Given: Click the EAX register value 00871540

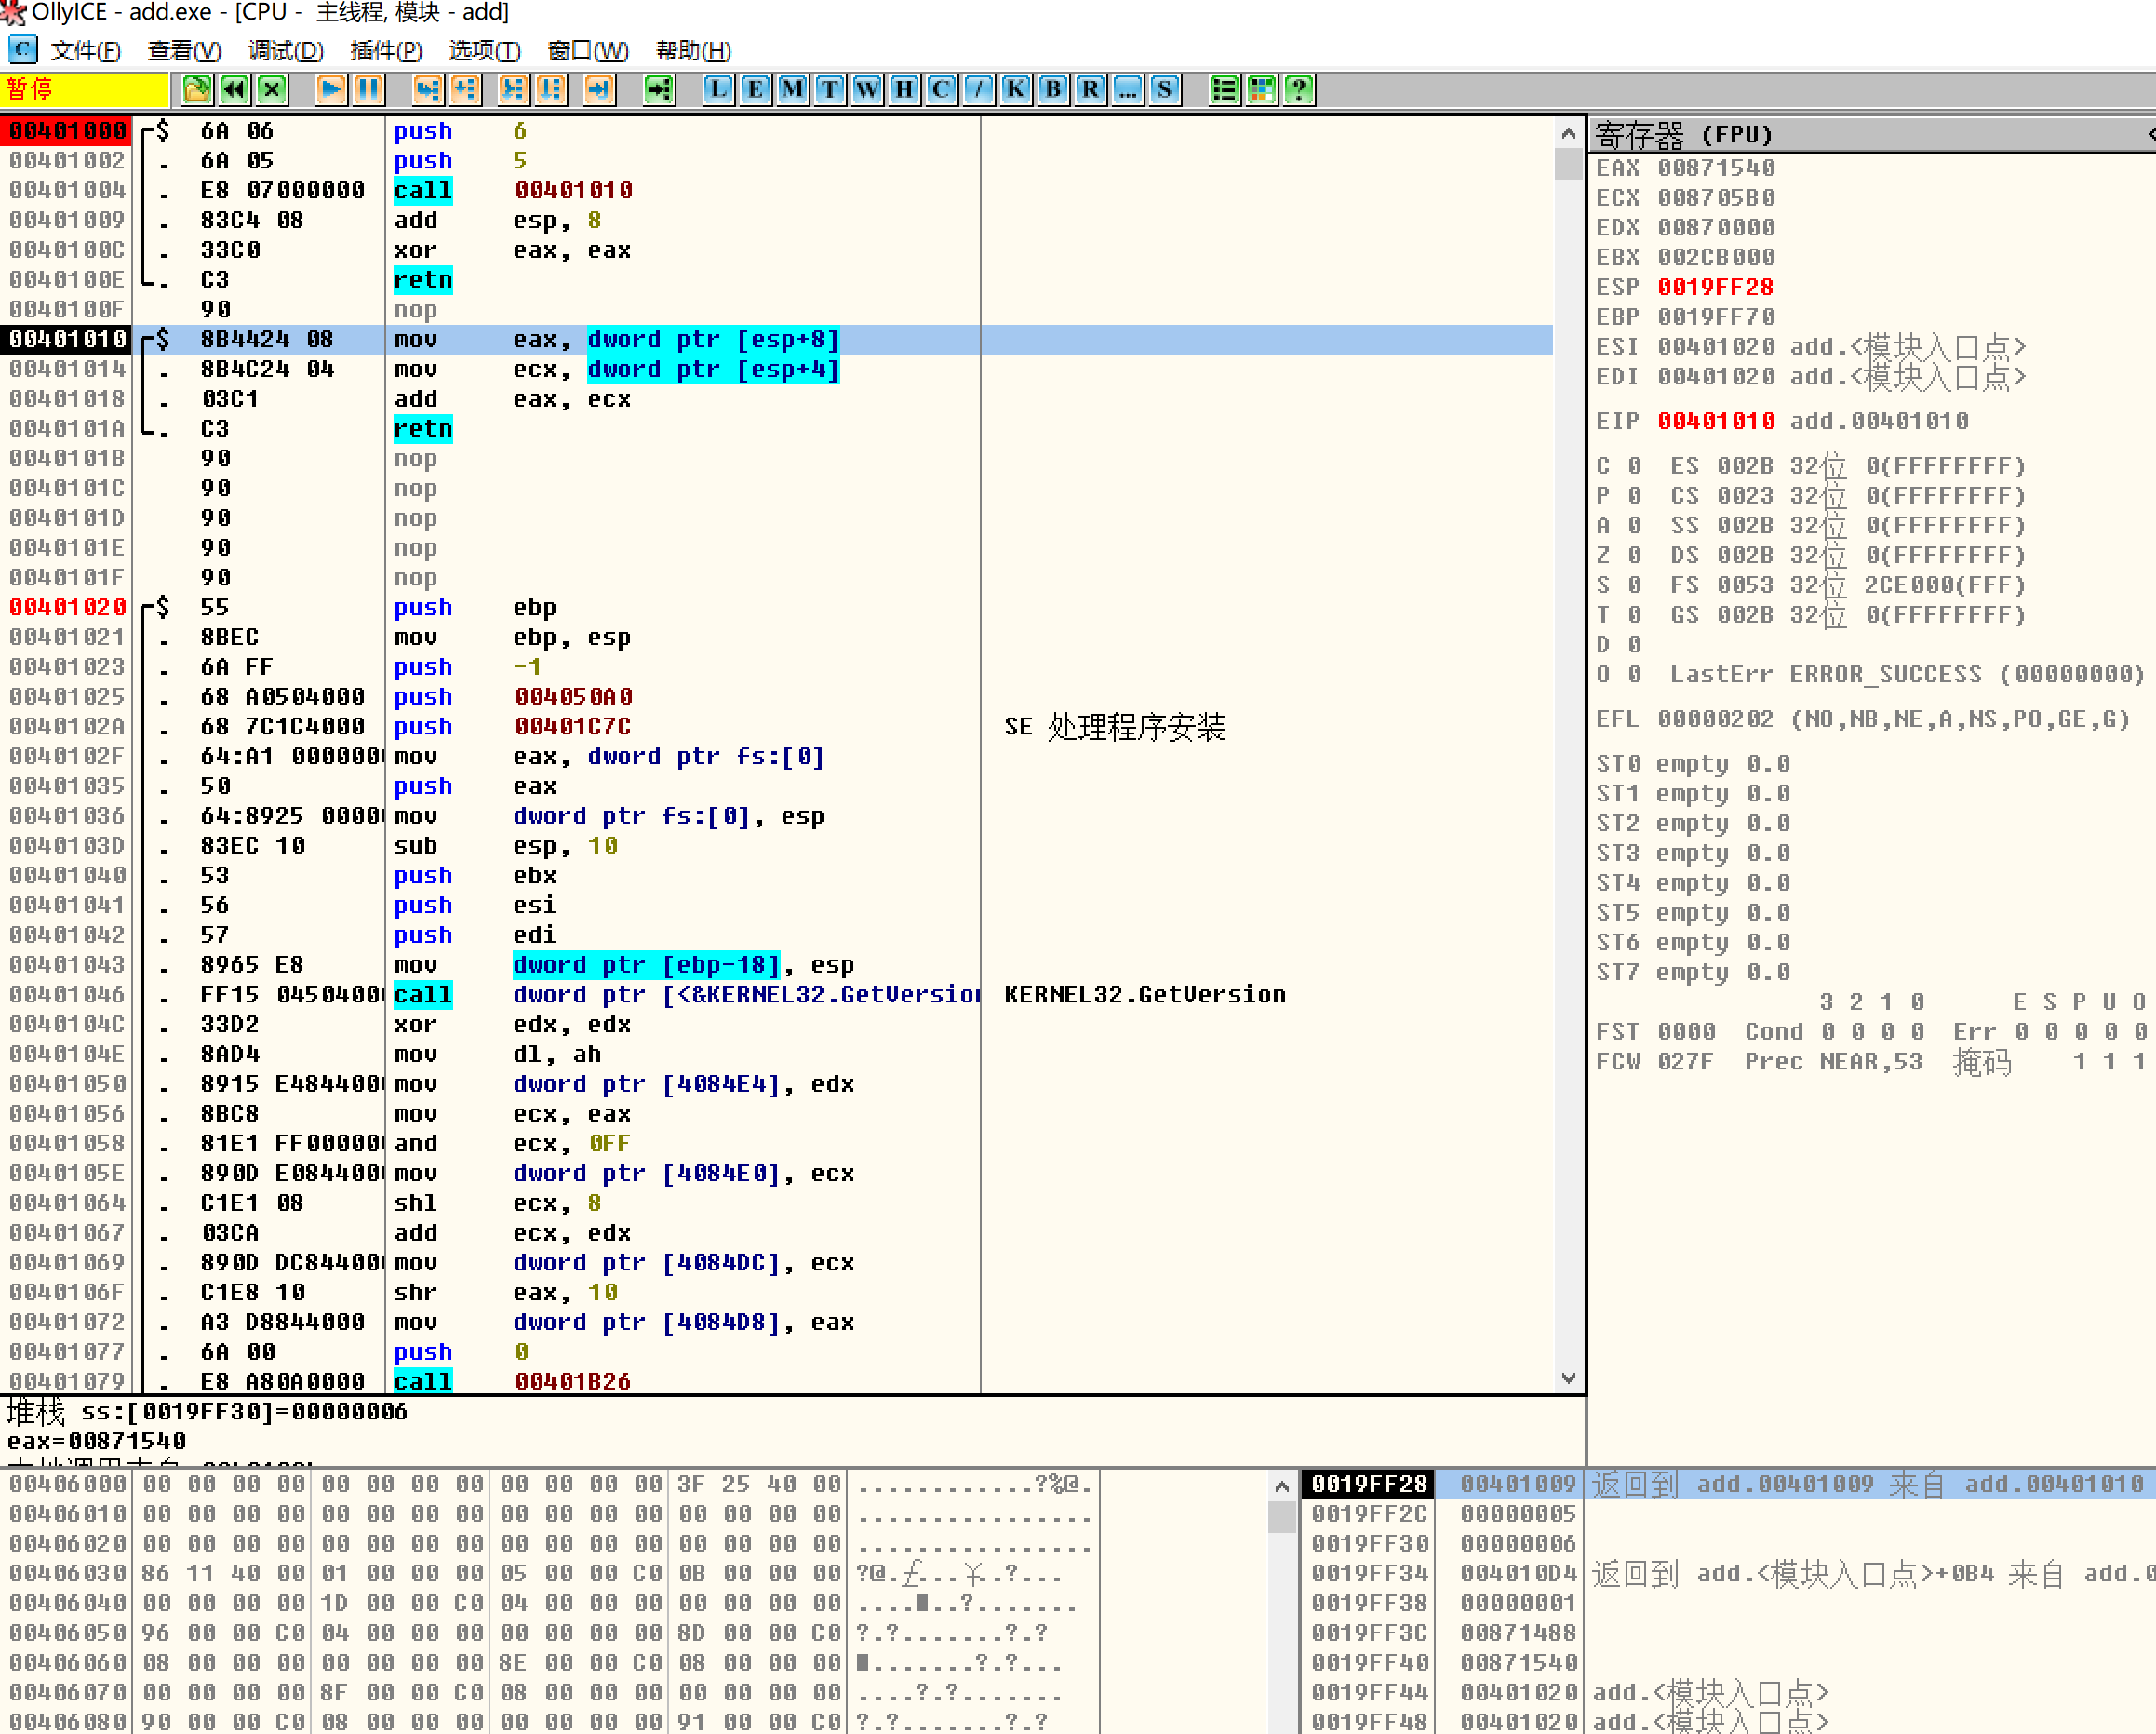Looking at the screenshot, I should 1716,168.
